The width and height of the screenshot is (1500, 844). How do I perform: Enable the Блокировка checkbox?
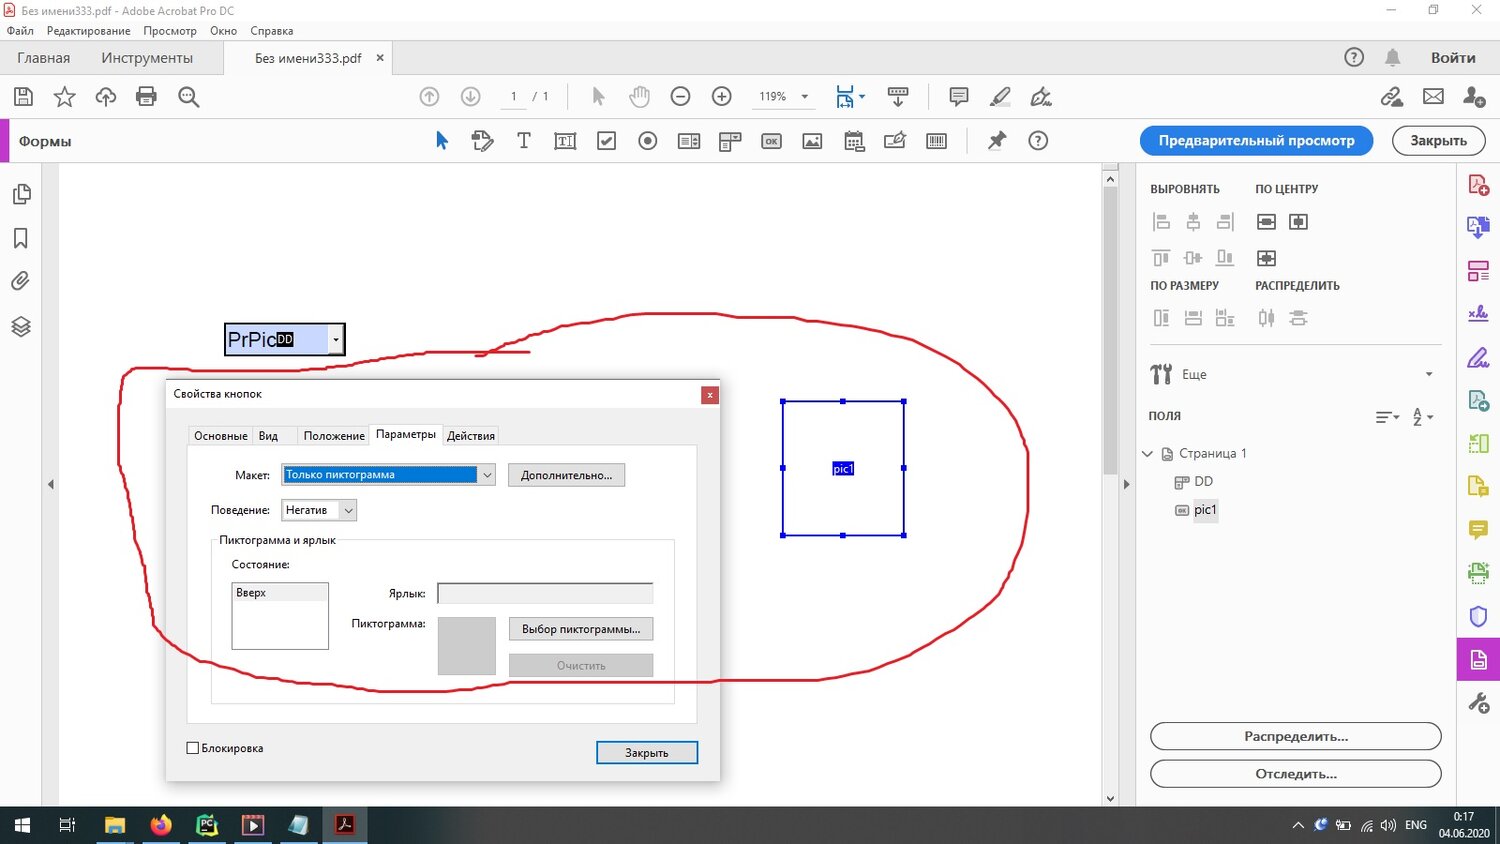click(x=193, y=748)
